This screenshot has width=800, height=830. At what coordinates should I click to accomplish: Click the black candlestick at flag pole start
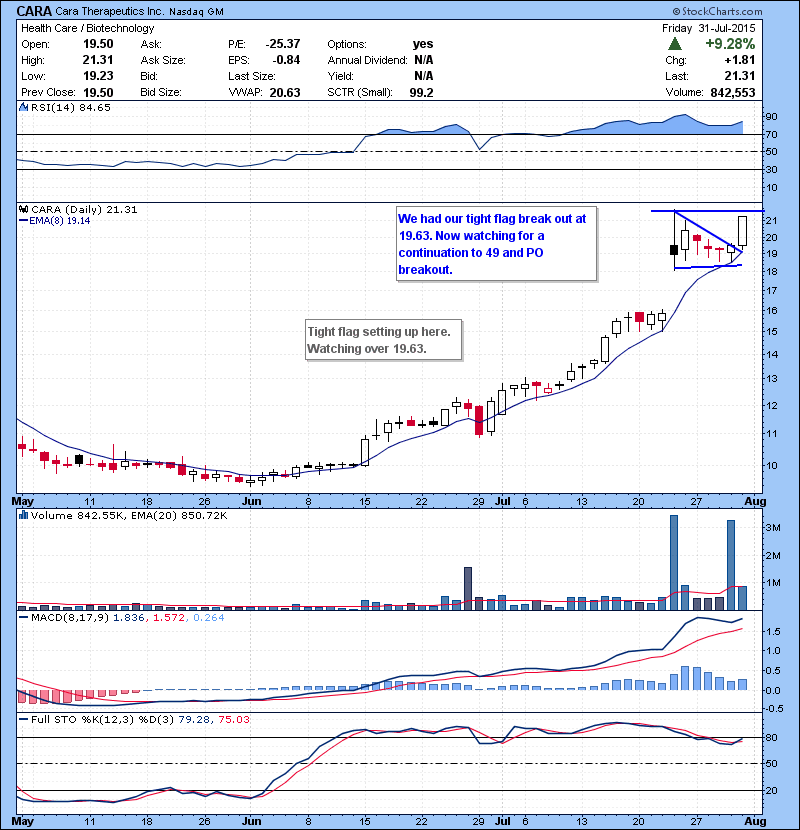click(x=673, y=250)
